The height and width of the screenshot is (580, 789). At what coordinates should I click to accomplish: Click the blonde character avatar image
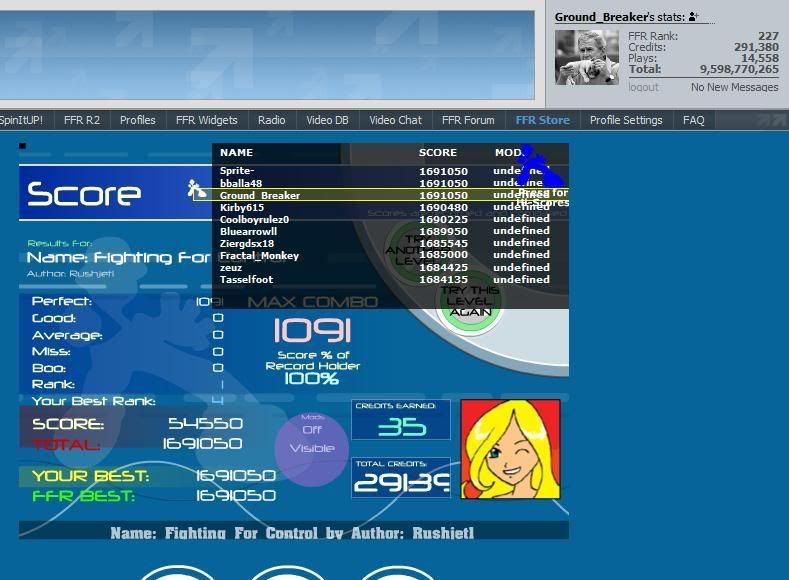tap(510, 449)
